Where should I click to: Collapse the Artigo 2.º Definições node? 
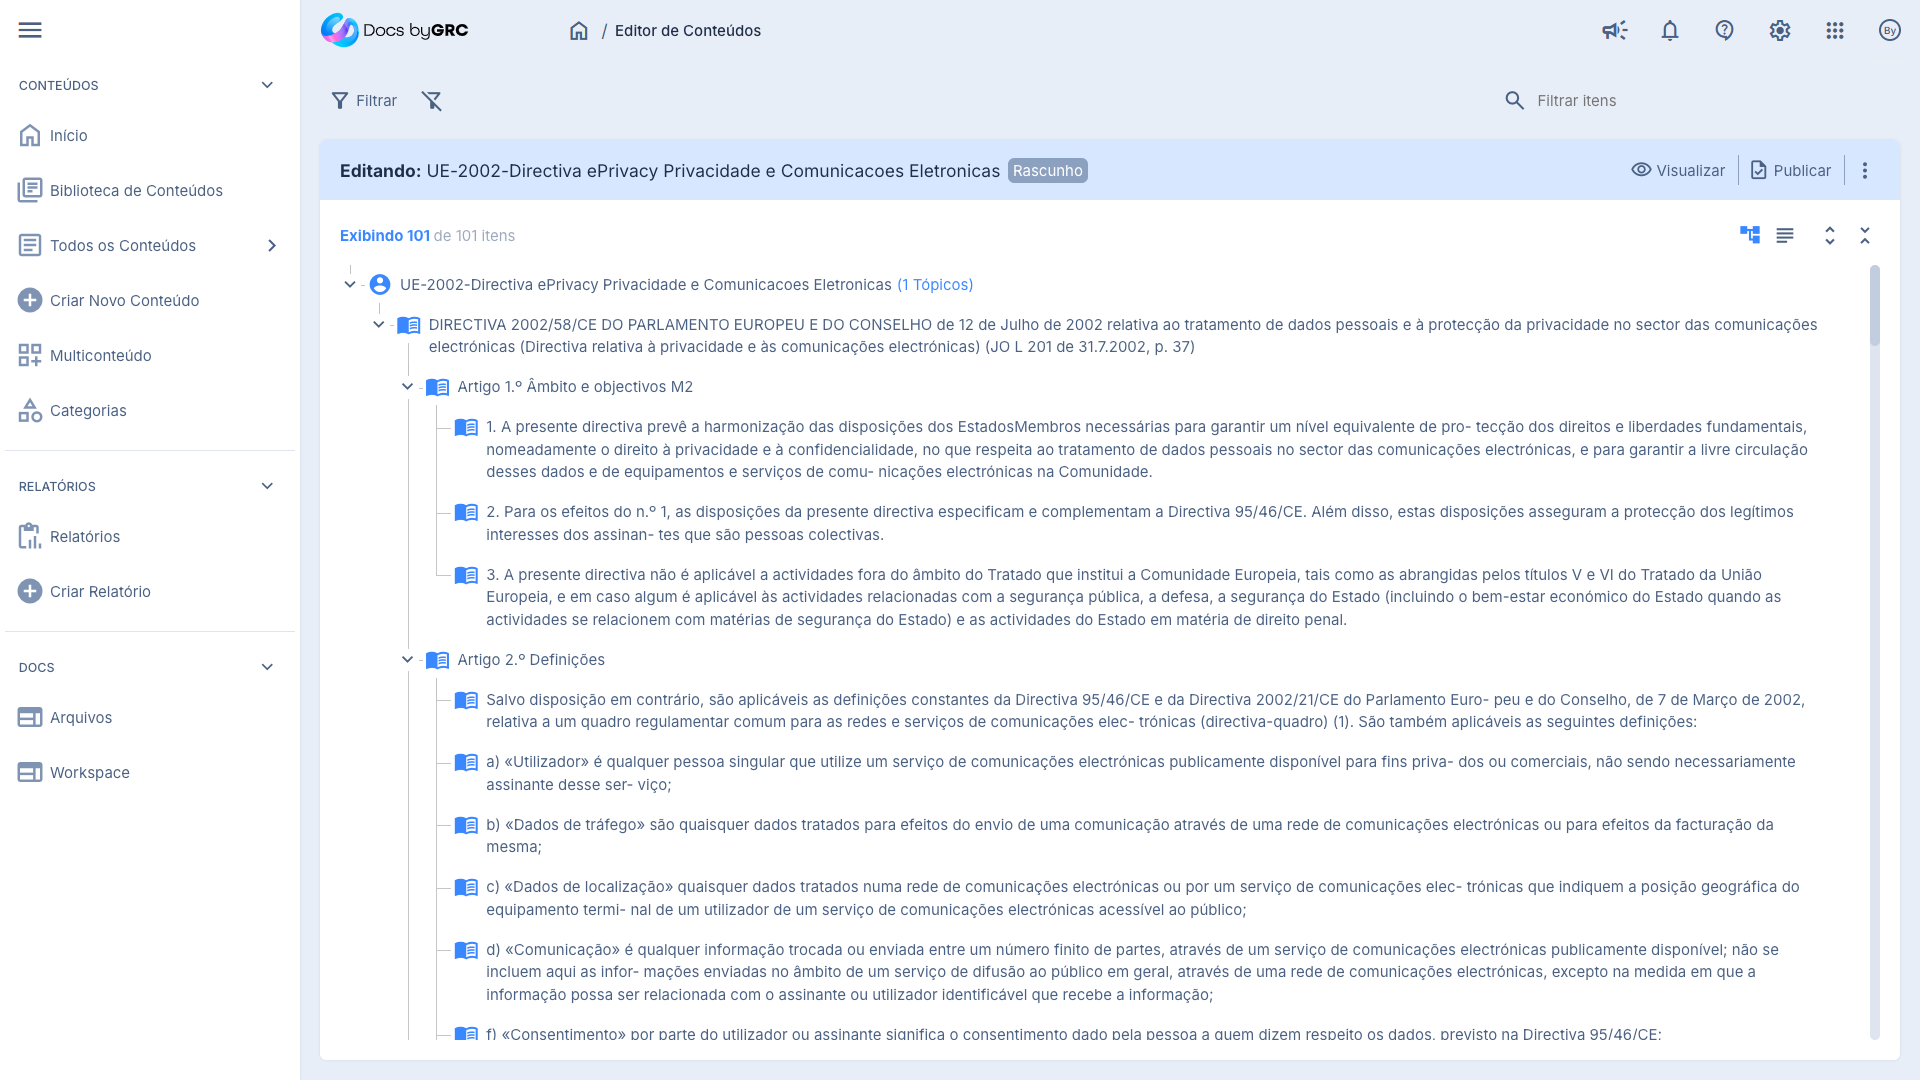[x=407, y=660]
